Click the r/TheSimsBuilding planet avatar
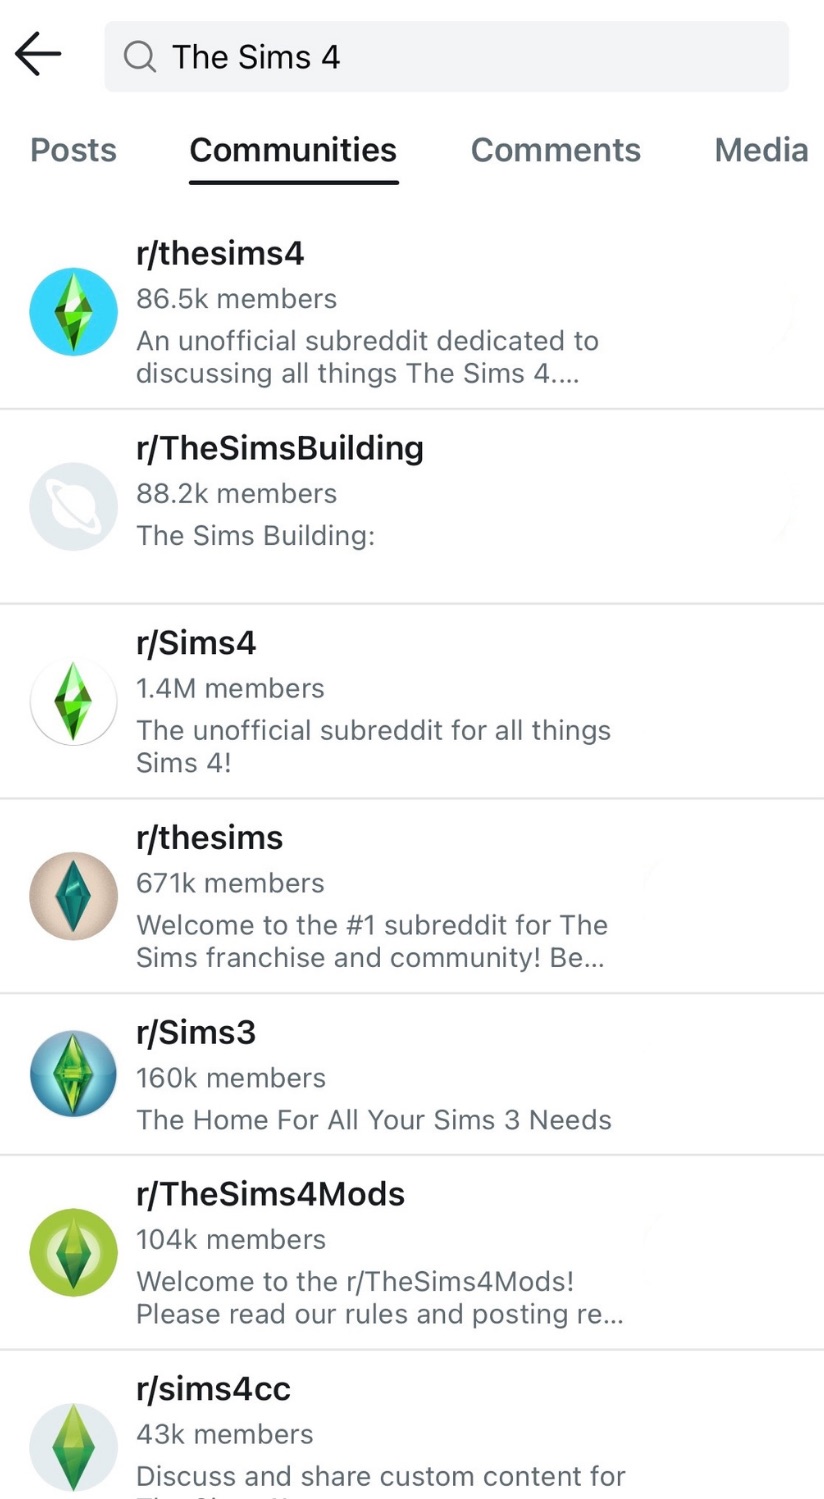 [72, 506]
